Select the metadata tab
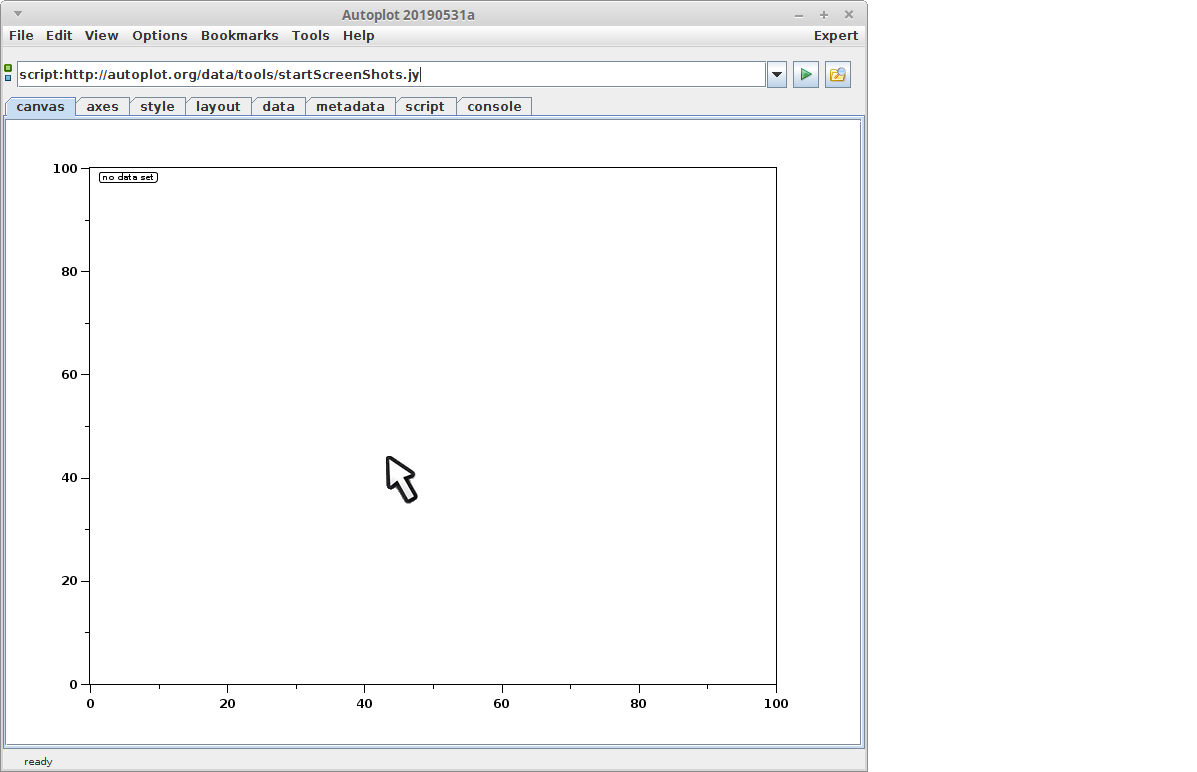The height and width of the screenshot is (772, 1197). (350, 107)
